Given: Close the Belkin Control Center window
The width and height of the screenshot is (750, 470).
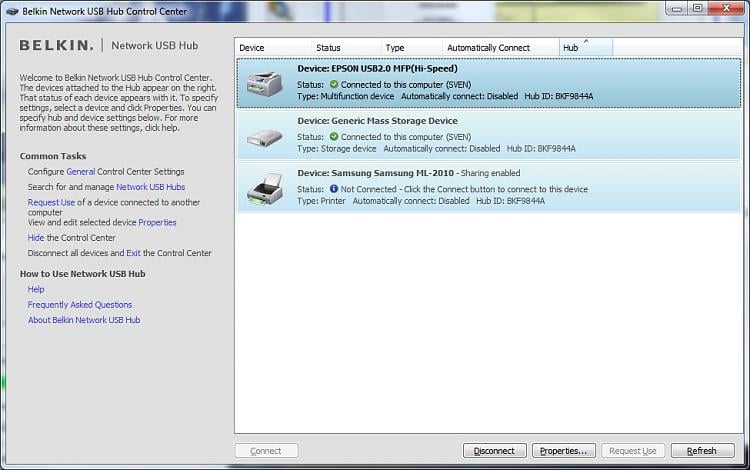Looking at the screenshot, I should pos(726,8).
